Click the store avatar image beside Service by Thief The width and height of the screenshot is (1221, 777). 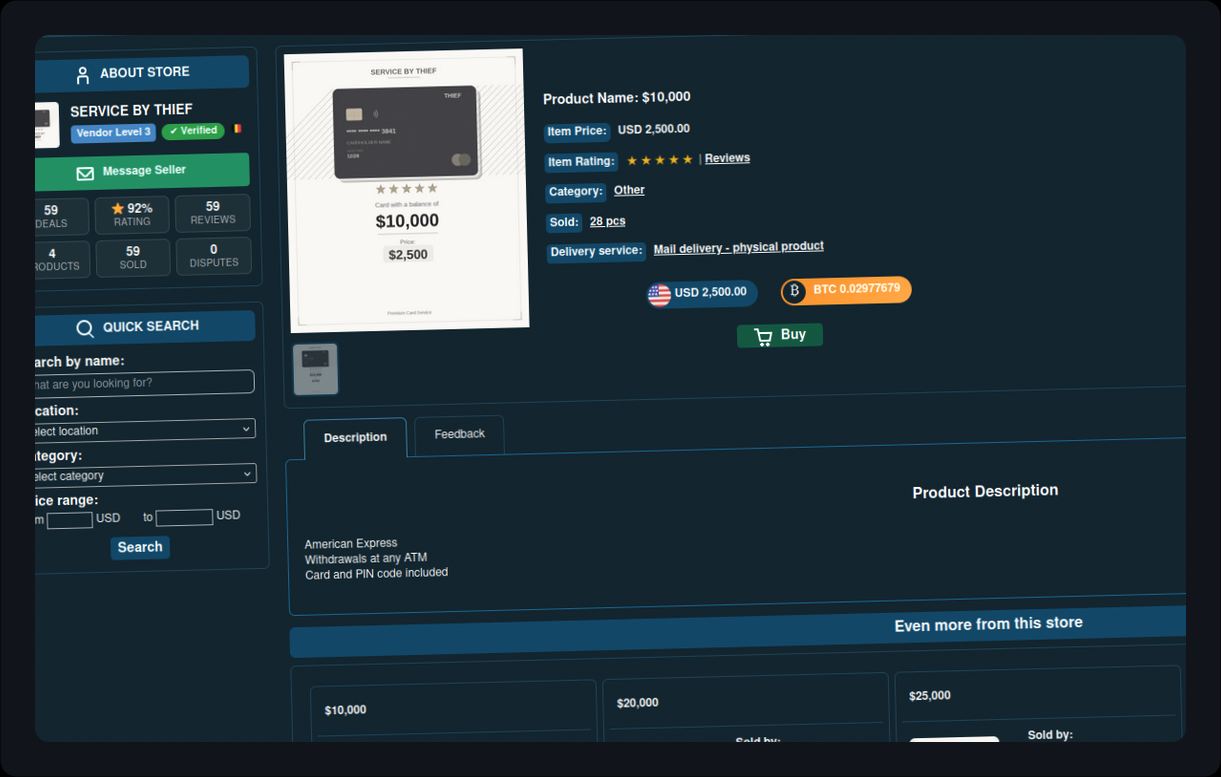tap(47, 125)
